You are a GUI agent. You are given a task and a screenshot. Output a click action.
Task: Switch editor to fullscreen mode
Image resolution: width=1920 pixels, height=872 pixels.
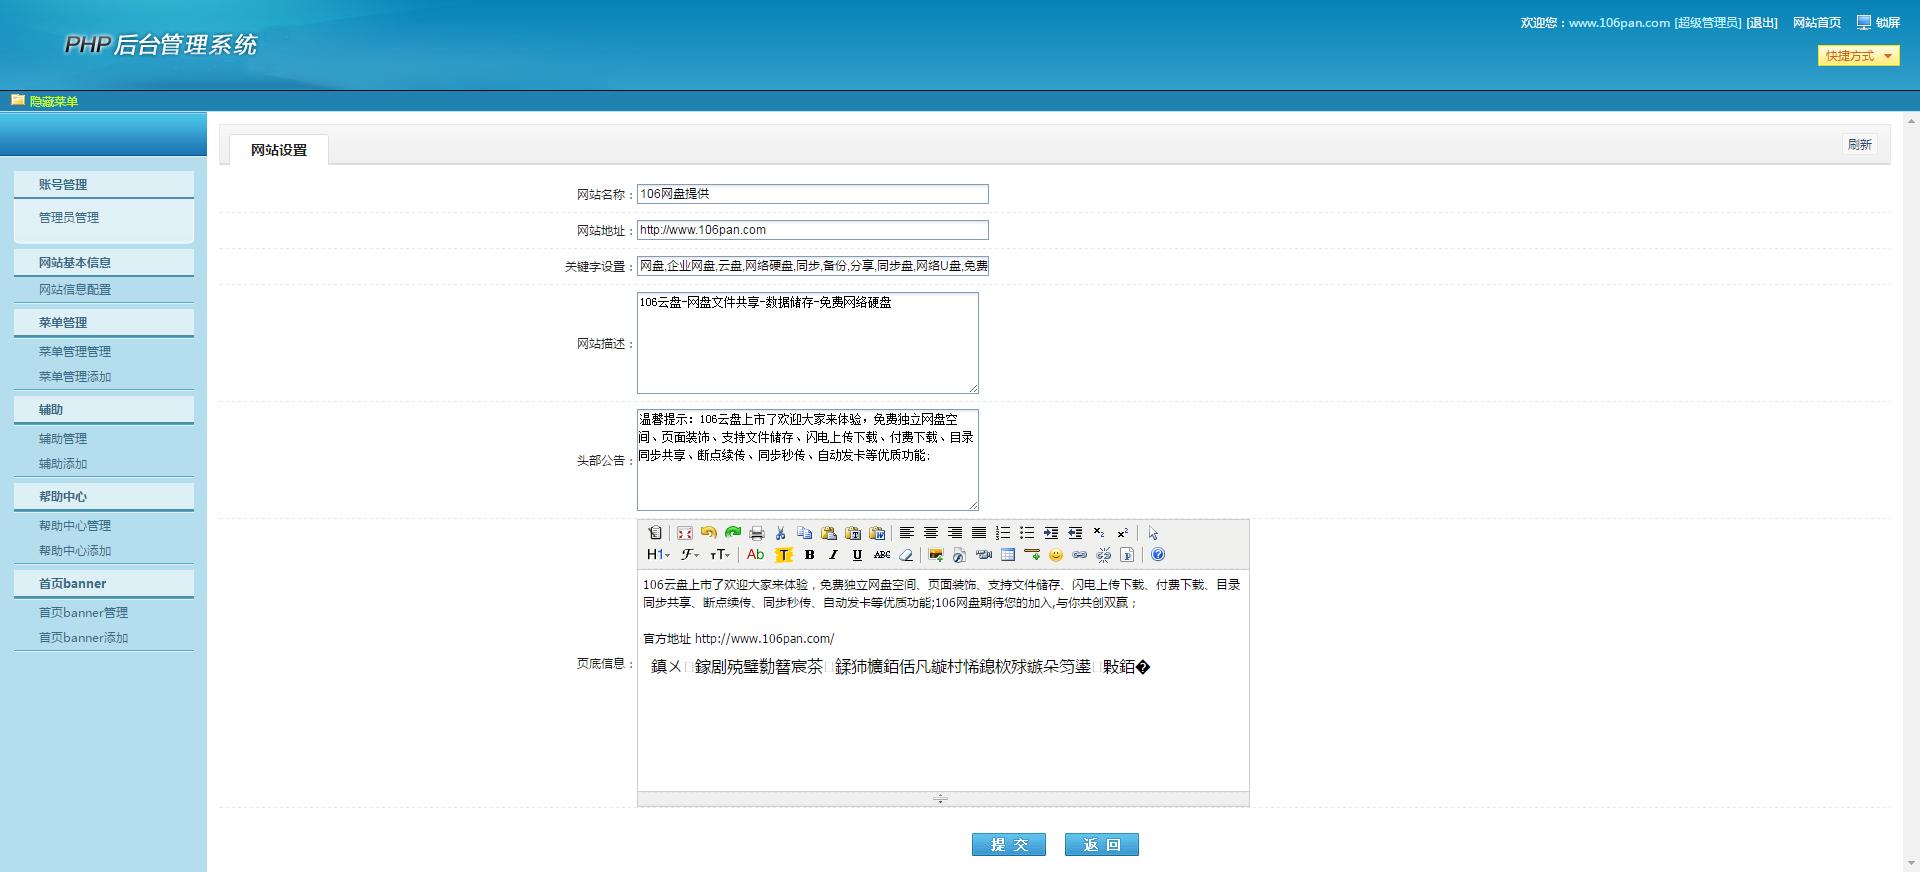(684, 533)
